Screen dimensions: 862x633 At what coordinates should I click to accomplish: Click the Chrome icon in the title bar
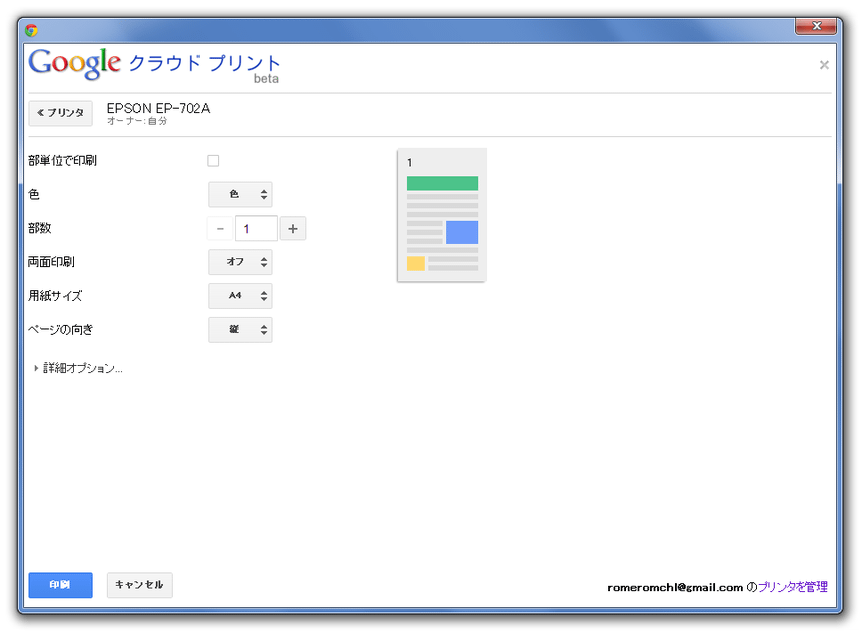tap(31, 30)
